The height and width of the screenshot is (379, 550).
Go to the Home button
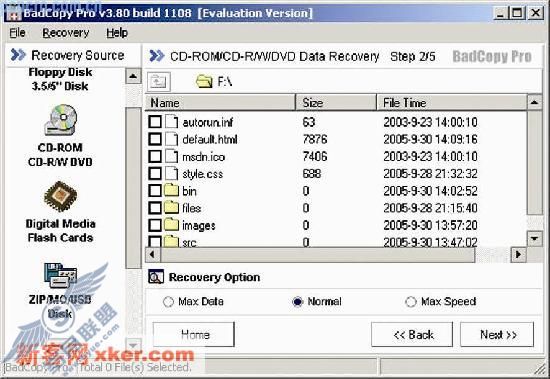click(194, 334)
